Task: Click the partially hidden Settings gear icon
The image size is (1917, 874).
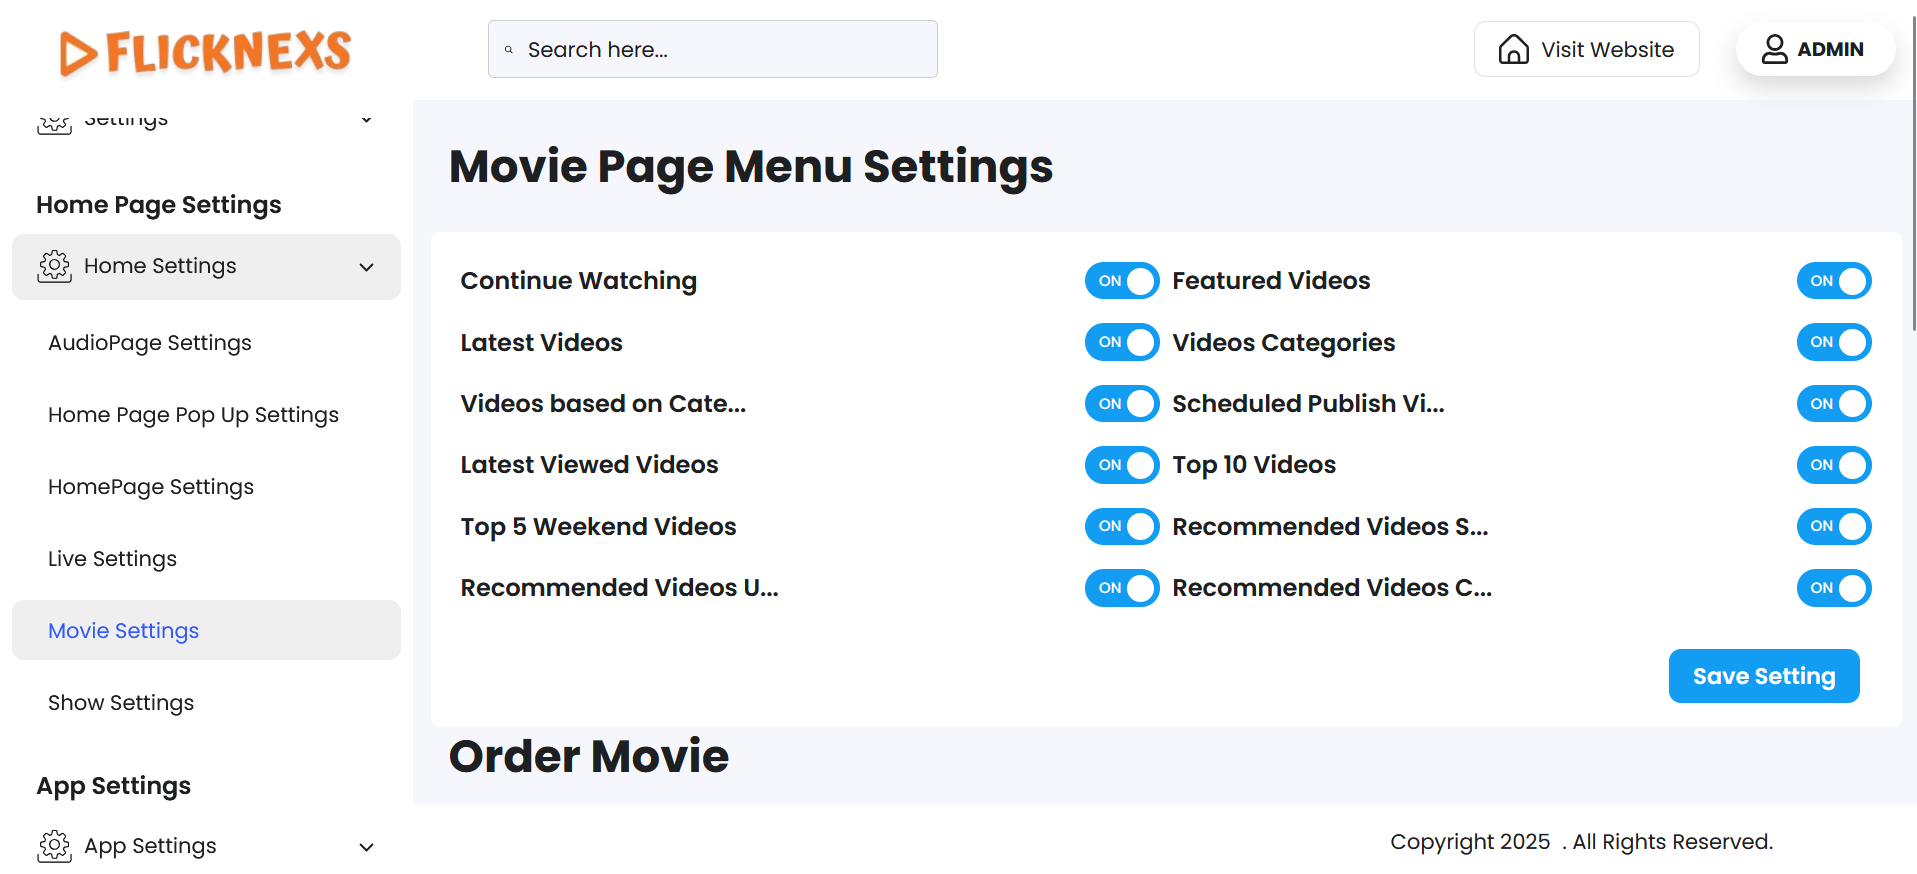Action: pyautogui.click(x=55, y=123)
